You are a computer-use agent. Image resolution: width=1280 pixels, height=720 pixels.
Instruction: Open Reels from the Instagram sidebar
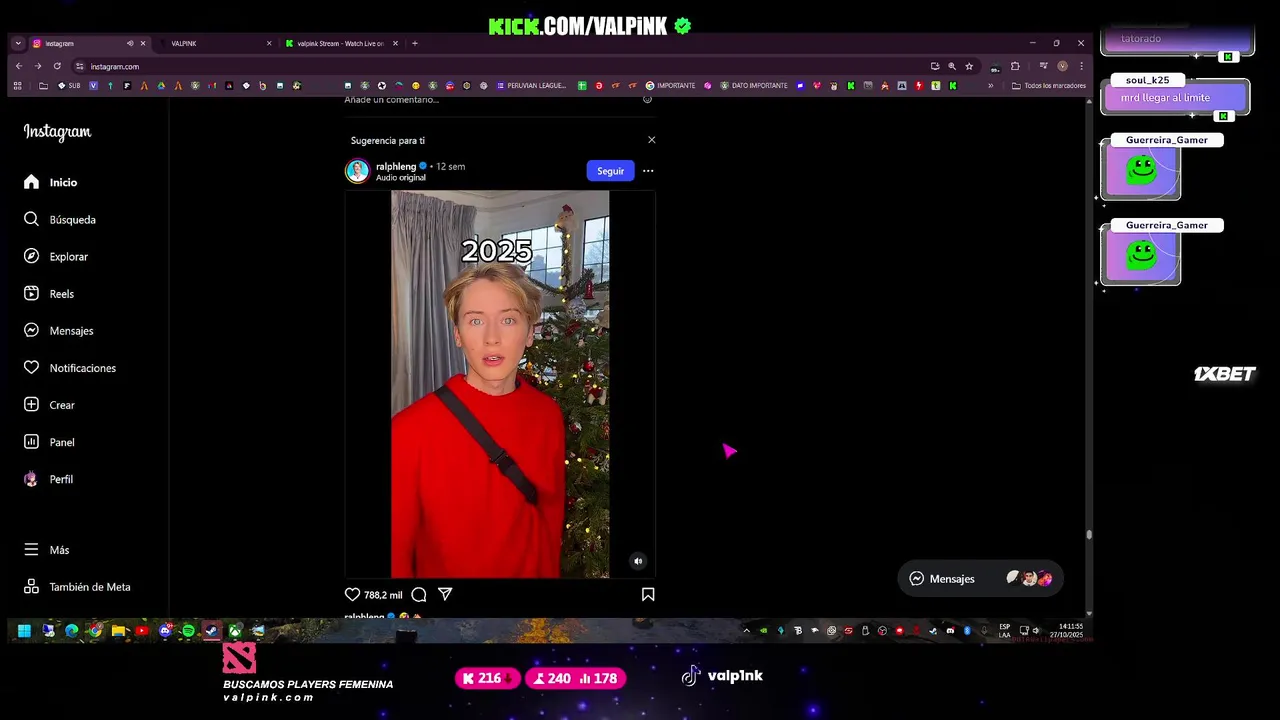pyautogui.click(x=49, y=293)
